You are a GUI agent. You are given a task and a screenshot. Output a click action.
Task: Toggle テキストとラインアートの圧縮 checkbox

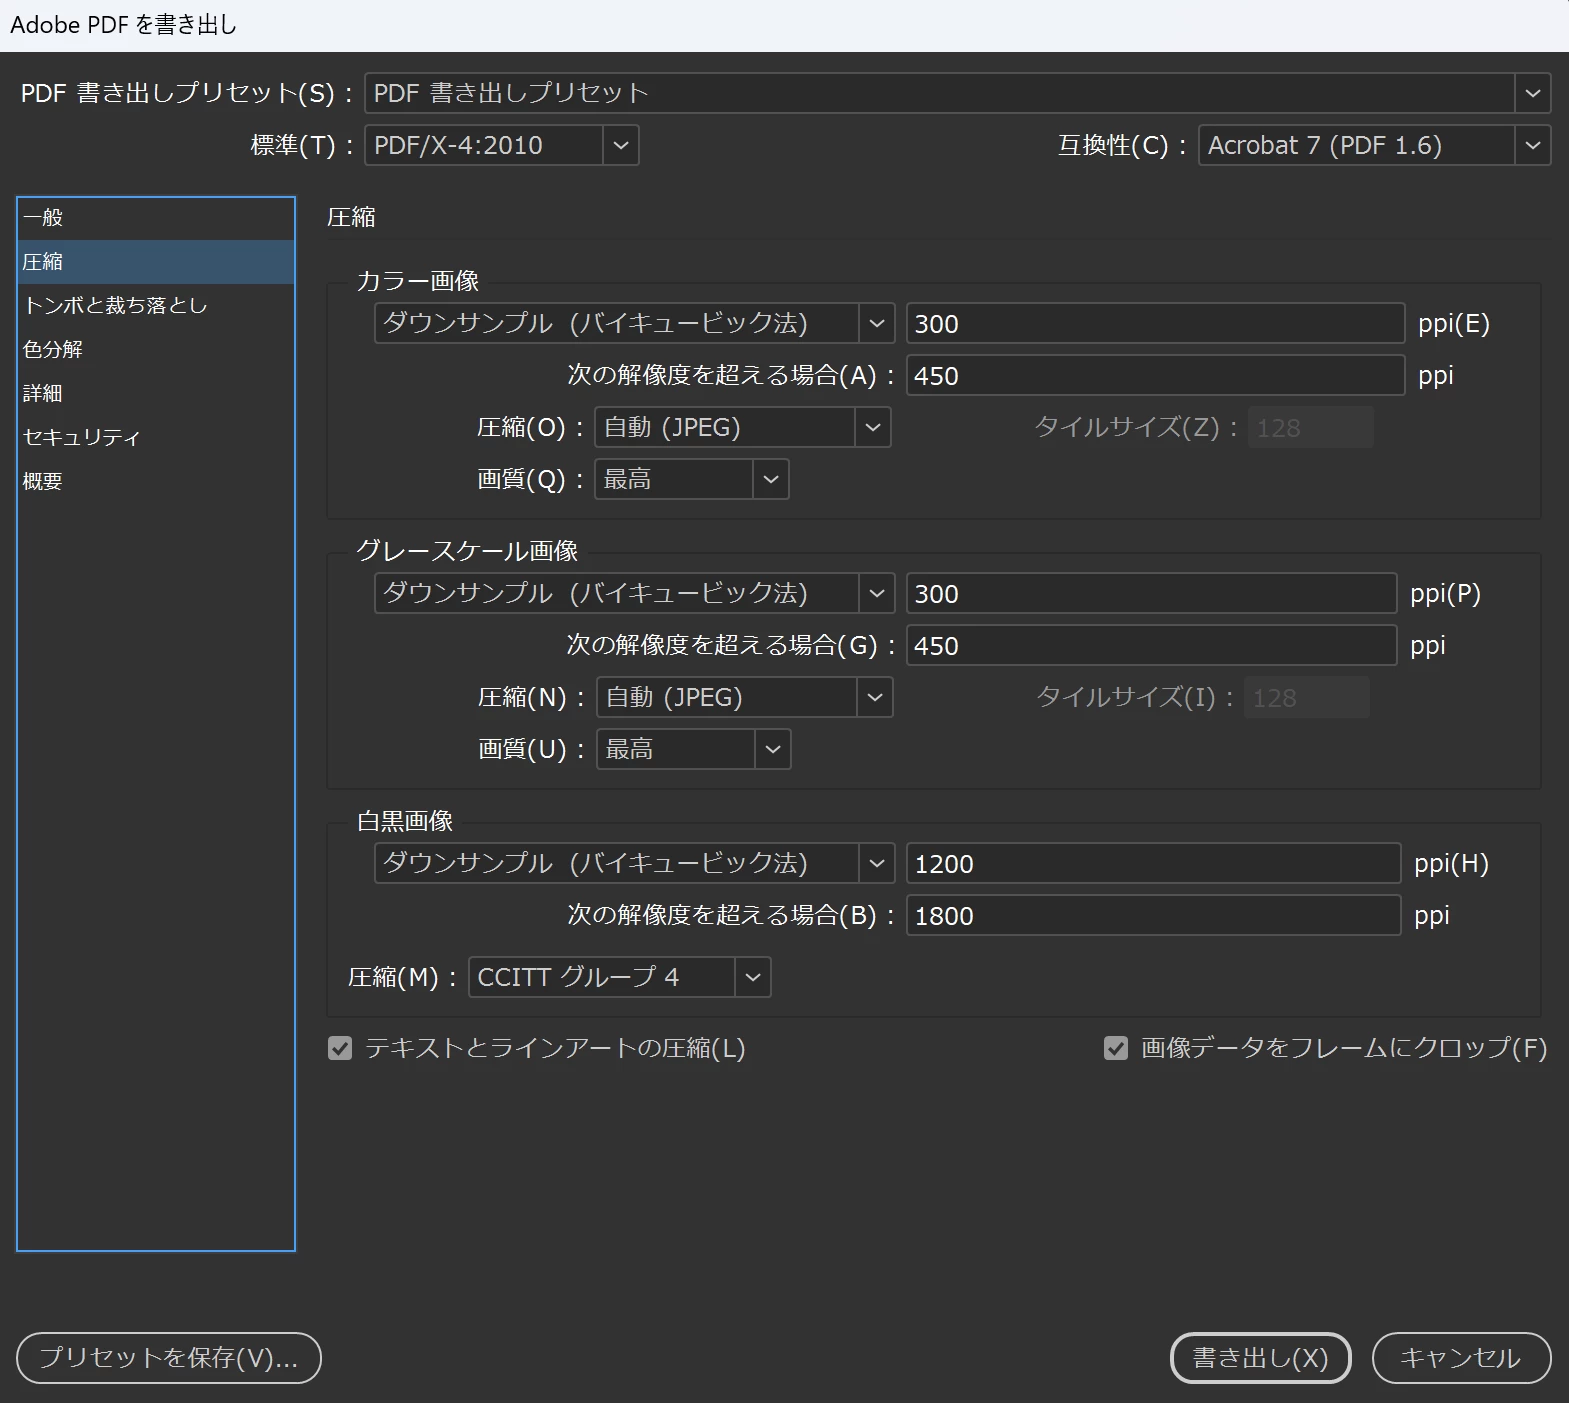click(340, 1048)
